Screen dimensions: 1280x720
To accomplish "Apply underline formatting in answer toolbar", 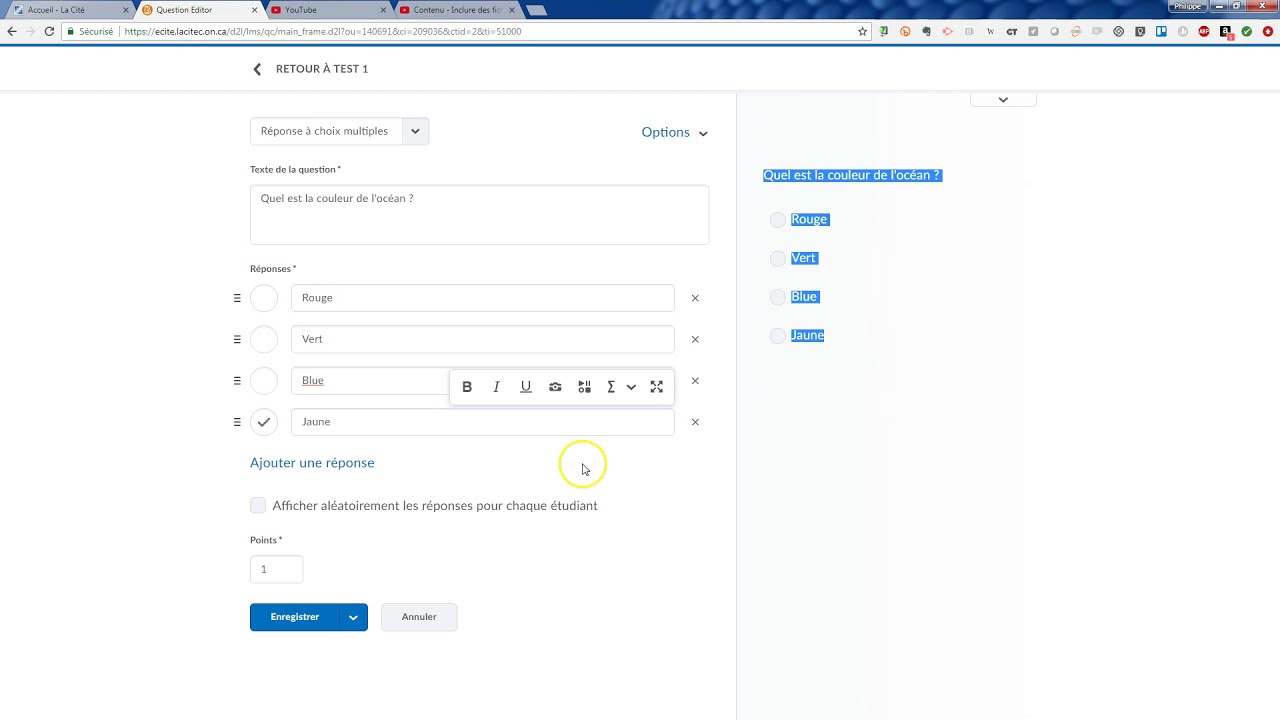I will click(x=526, y=387).
